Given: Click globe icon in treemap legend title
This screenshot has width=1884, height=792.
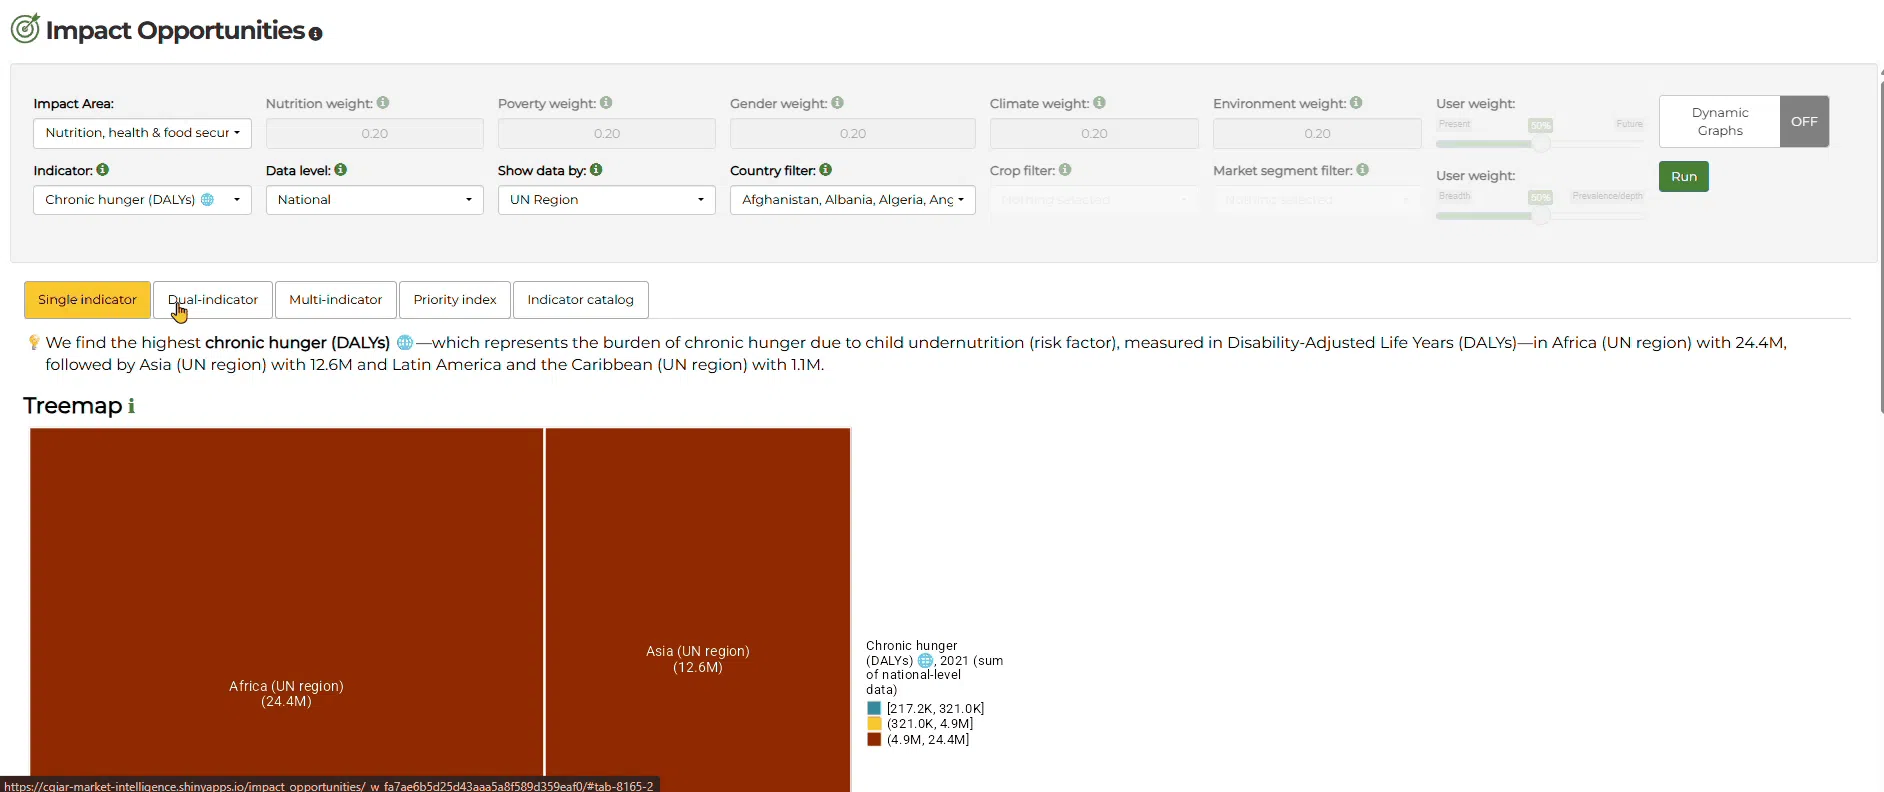Looking at the screenshot, I should click(x=925, y=661).
